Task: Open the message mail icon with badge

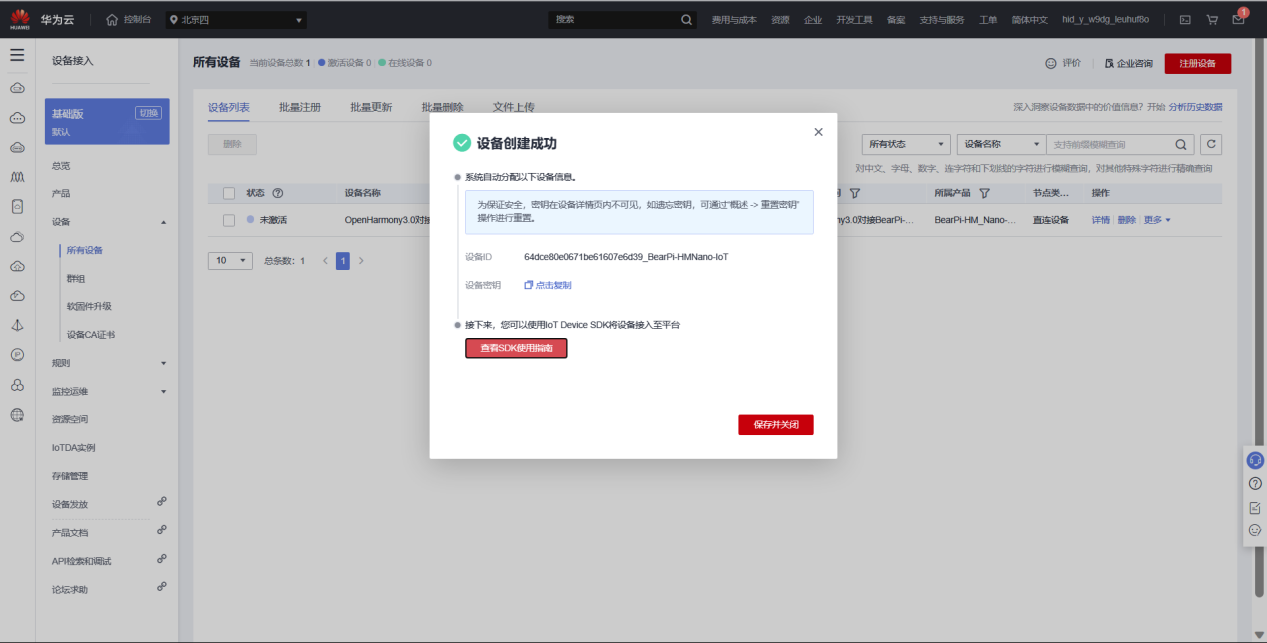Action: (1239, 18)
